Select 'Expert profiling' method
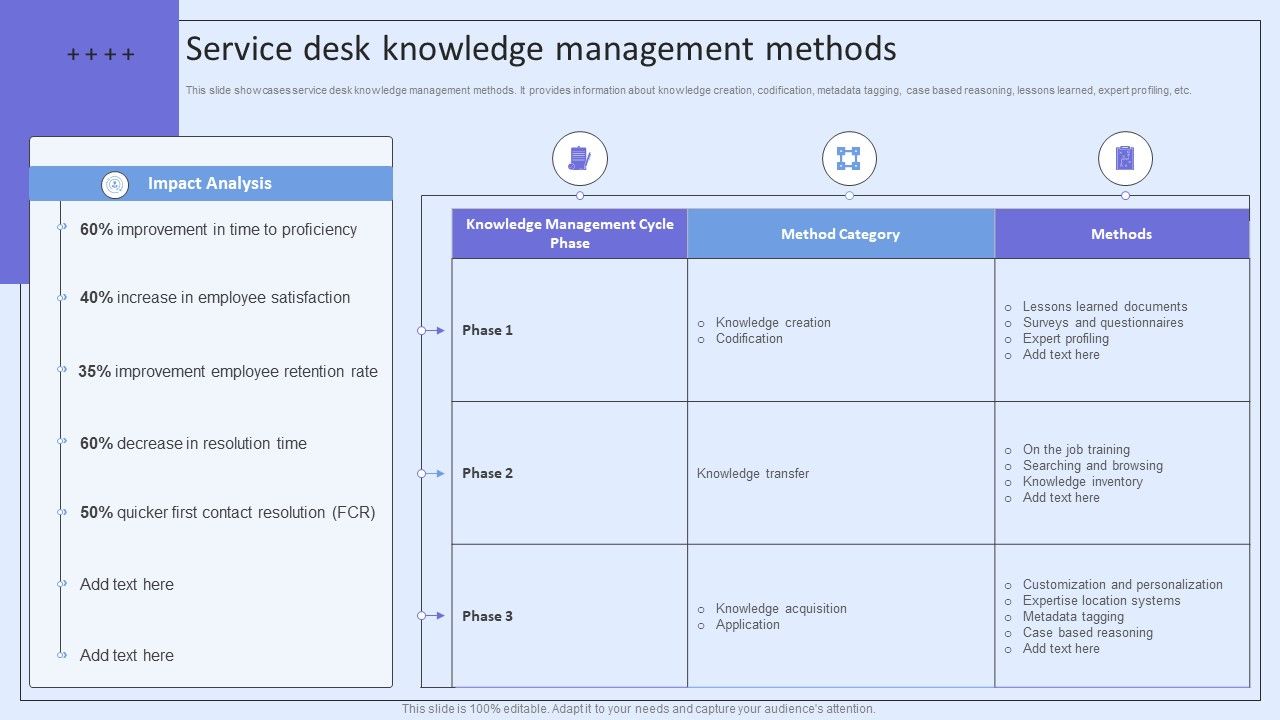Screen dimensions: 1280x720 [x=1065, y=338]
